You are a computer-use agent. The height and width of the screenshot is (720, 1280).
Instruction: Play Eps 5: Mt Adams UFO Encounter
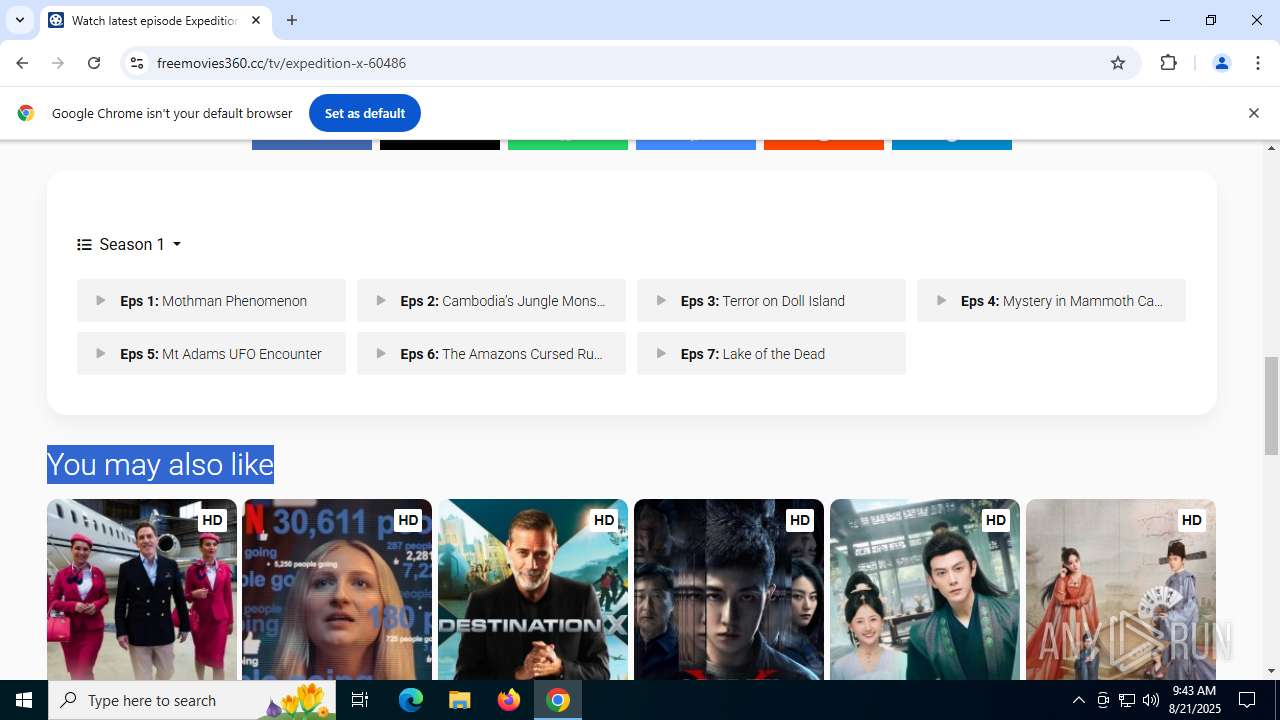click(x=211, y=353)
